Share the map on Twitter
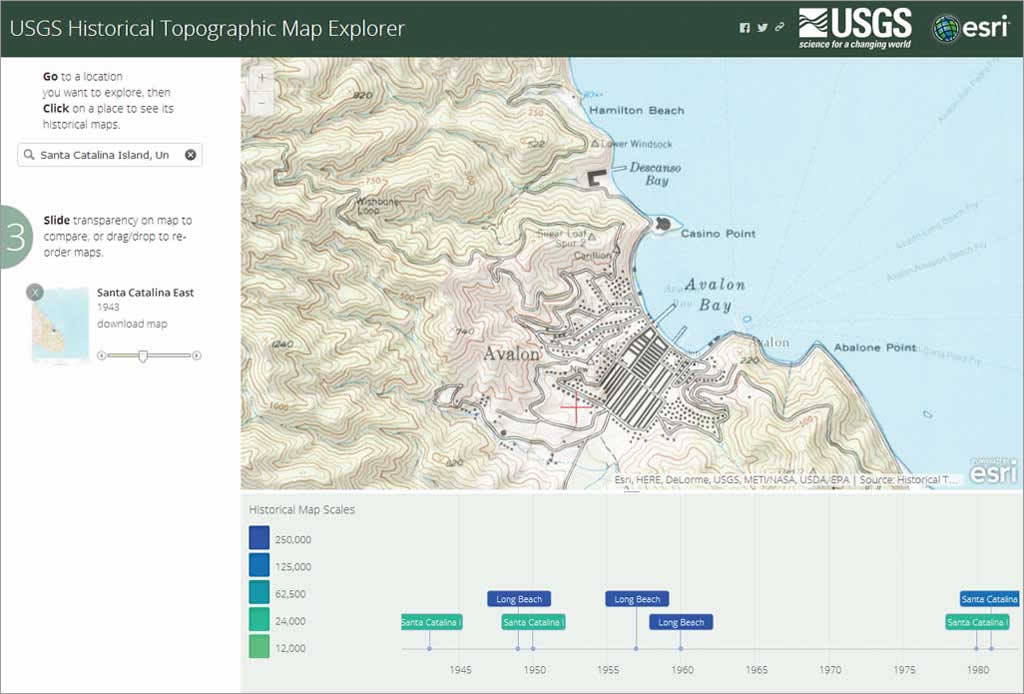1024x694 pixels. tap(762, 27)
